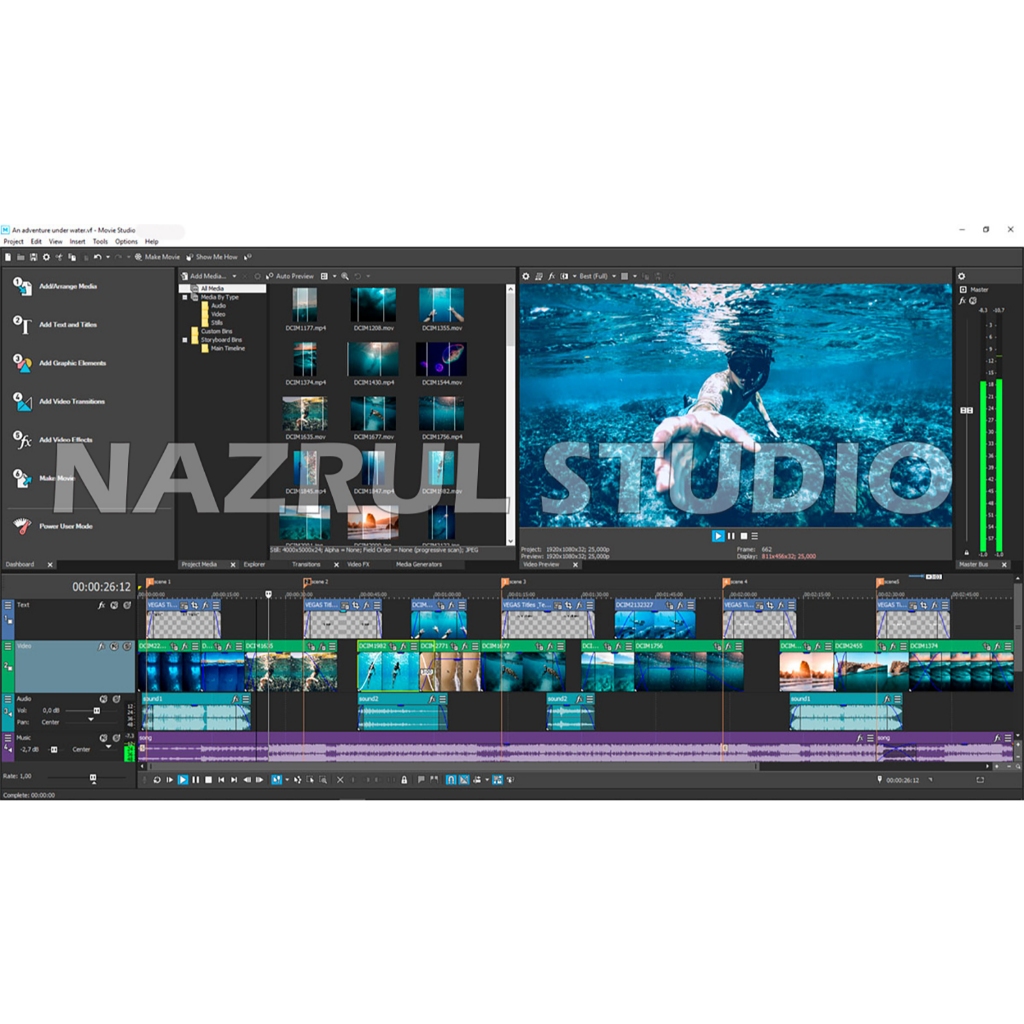Open video preview settings gear icon

pyautogui.click(x=526, y=276)
